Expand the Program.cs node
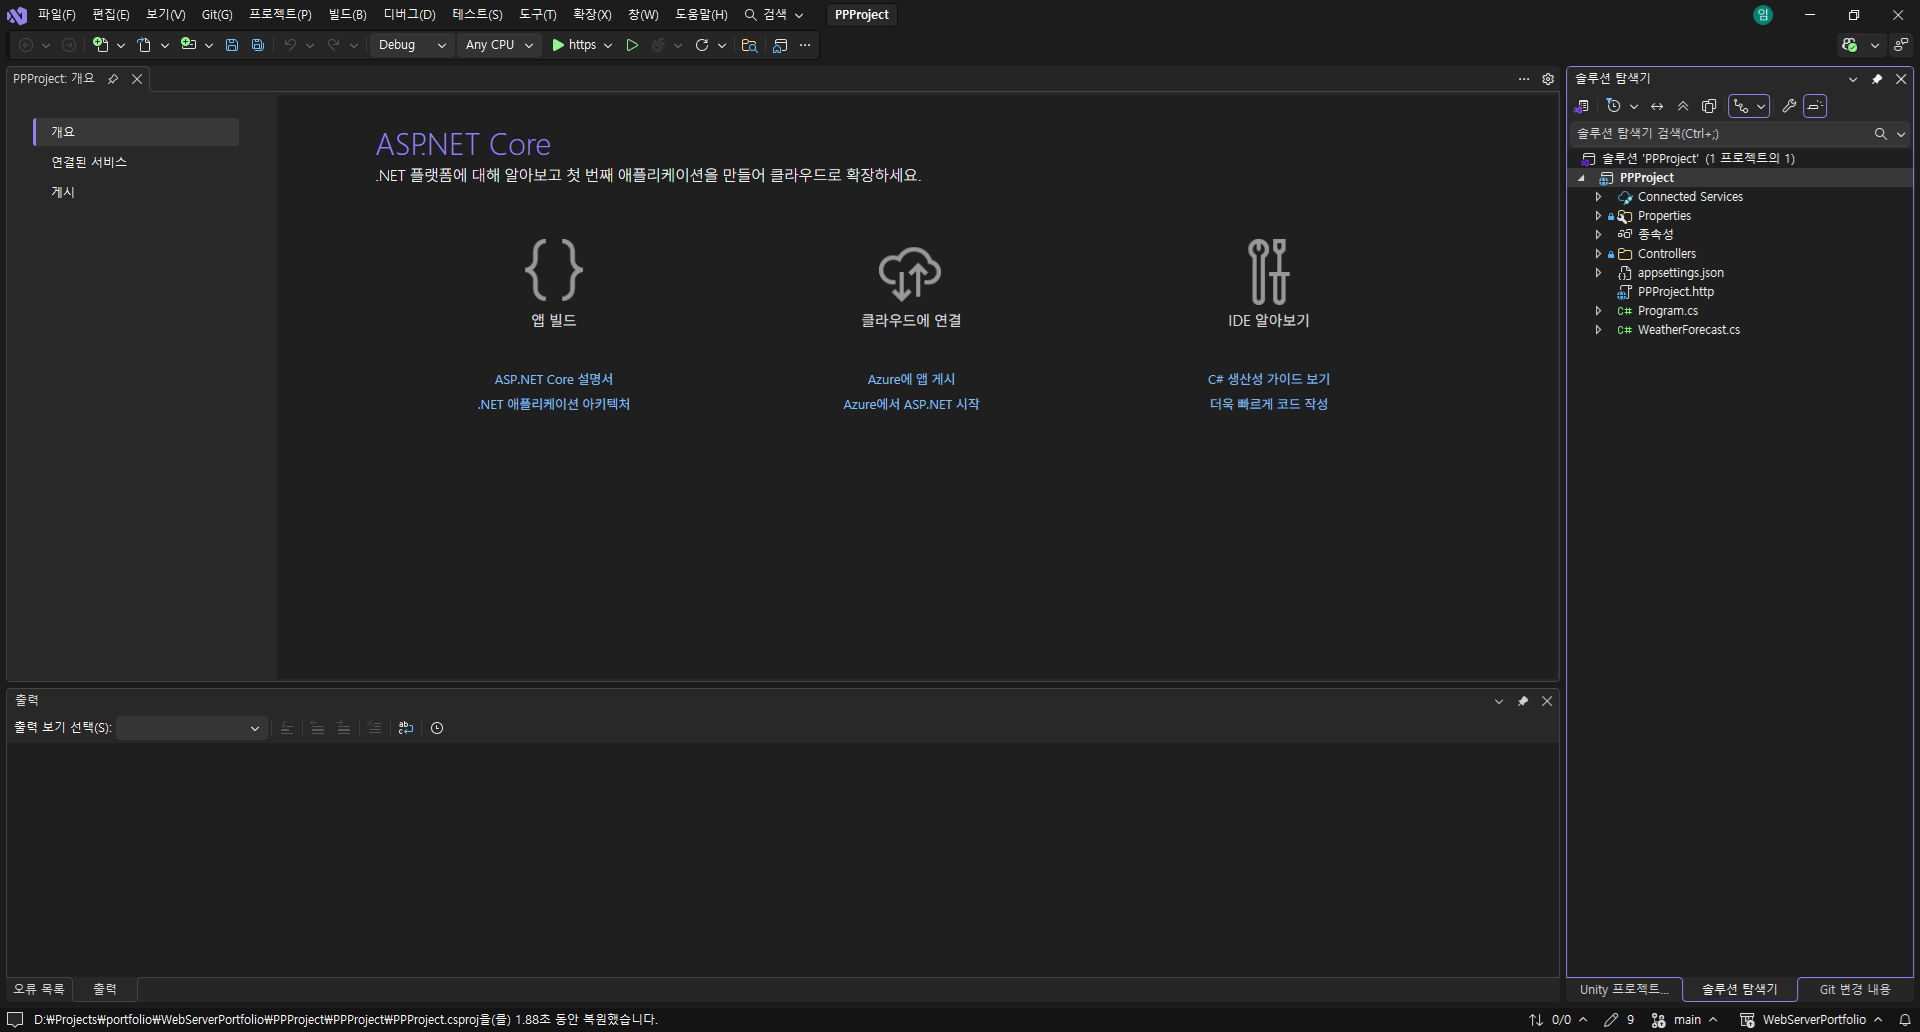Screen dimensions: 1920x1032 (1598, 311)
